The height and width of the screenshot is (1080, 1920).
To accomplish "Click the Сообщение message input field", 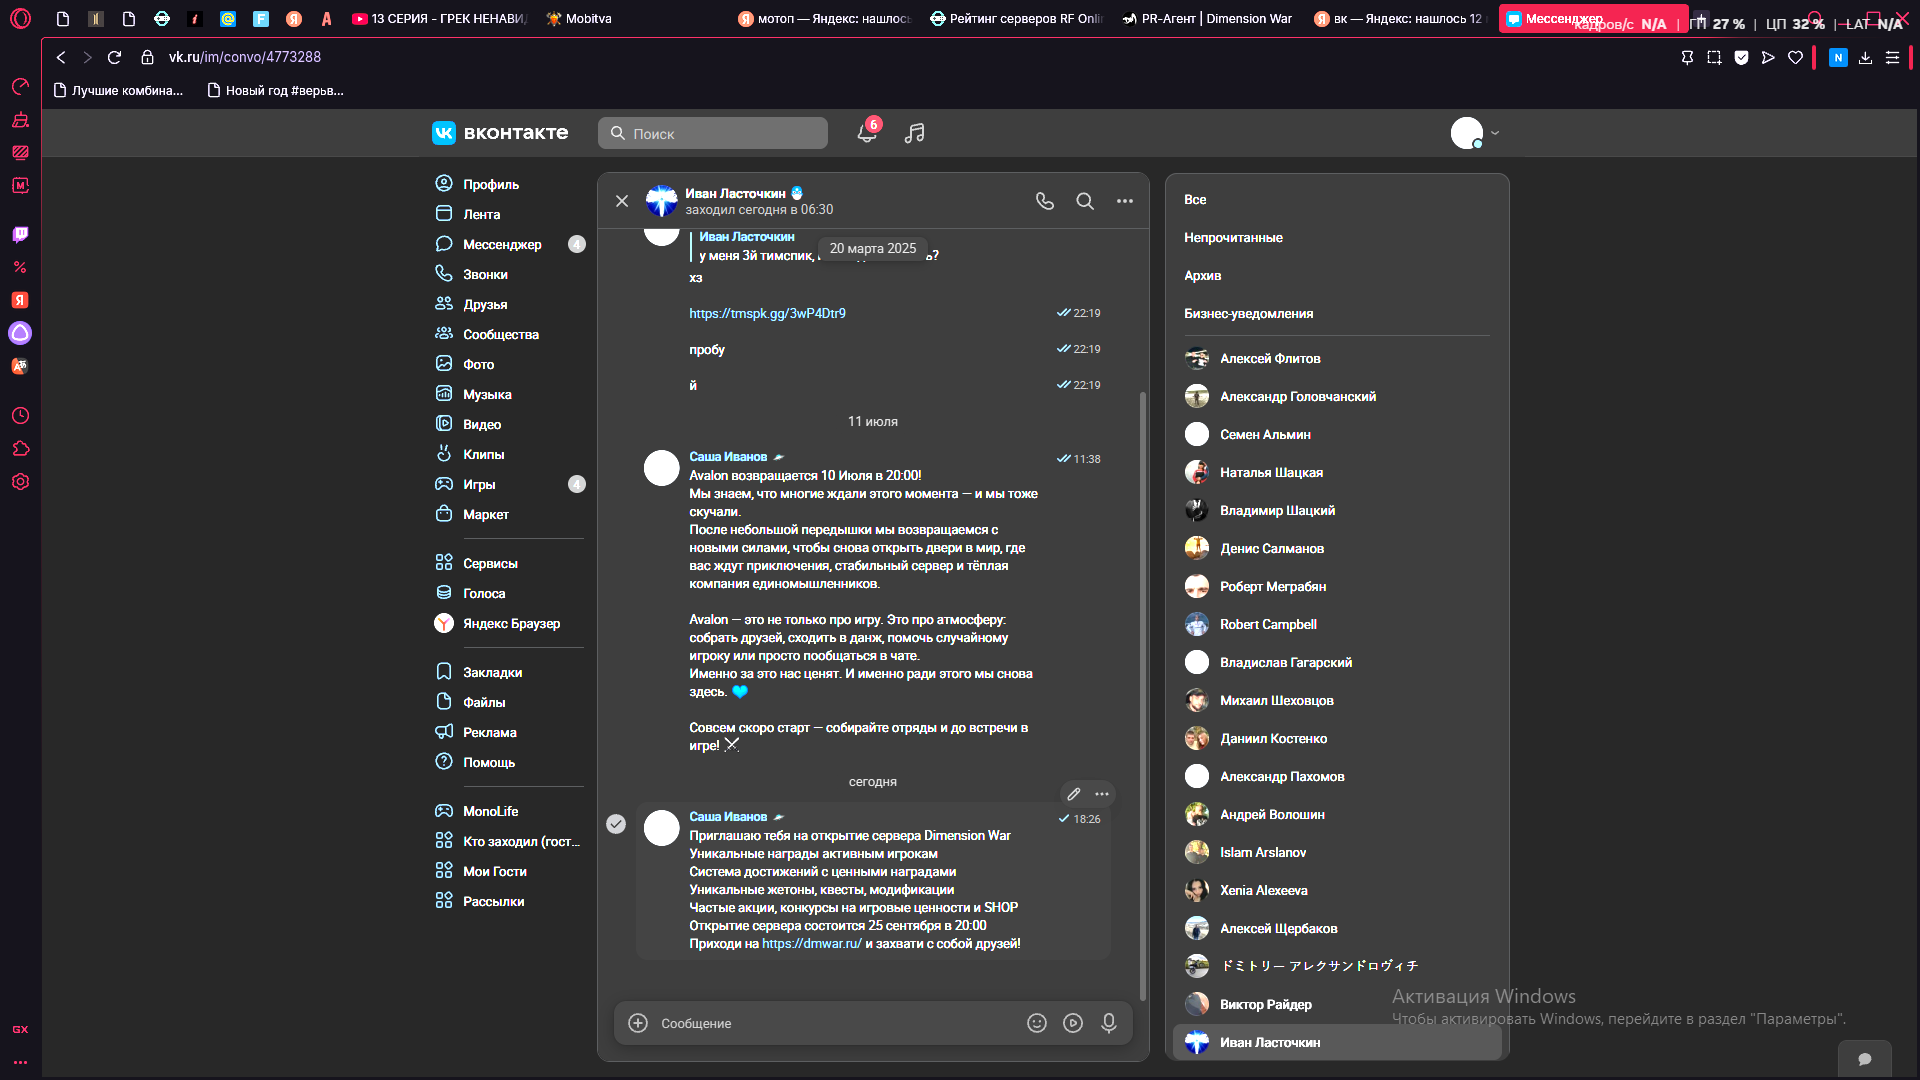I will [835, 1023].
